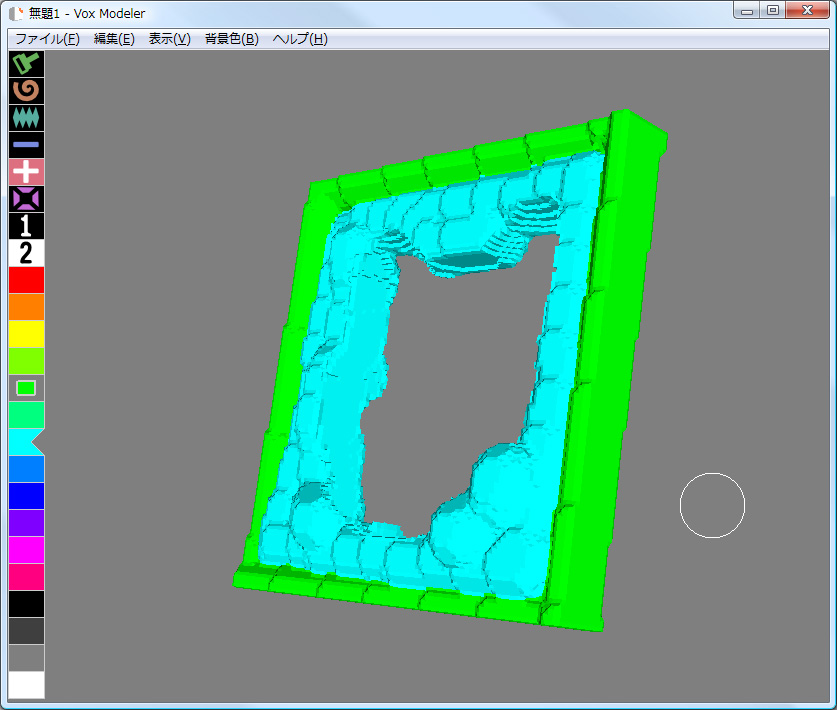Open the 表示(V) menu
The width and height of the screenshot is (837, 710).
point(170,39)
